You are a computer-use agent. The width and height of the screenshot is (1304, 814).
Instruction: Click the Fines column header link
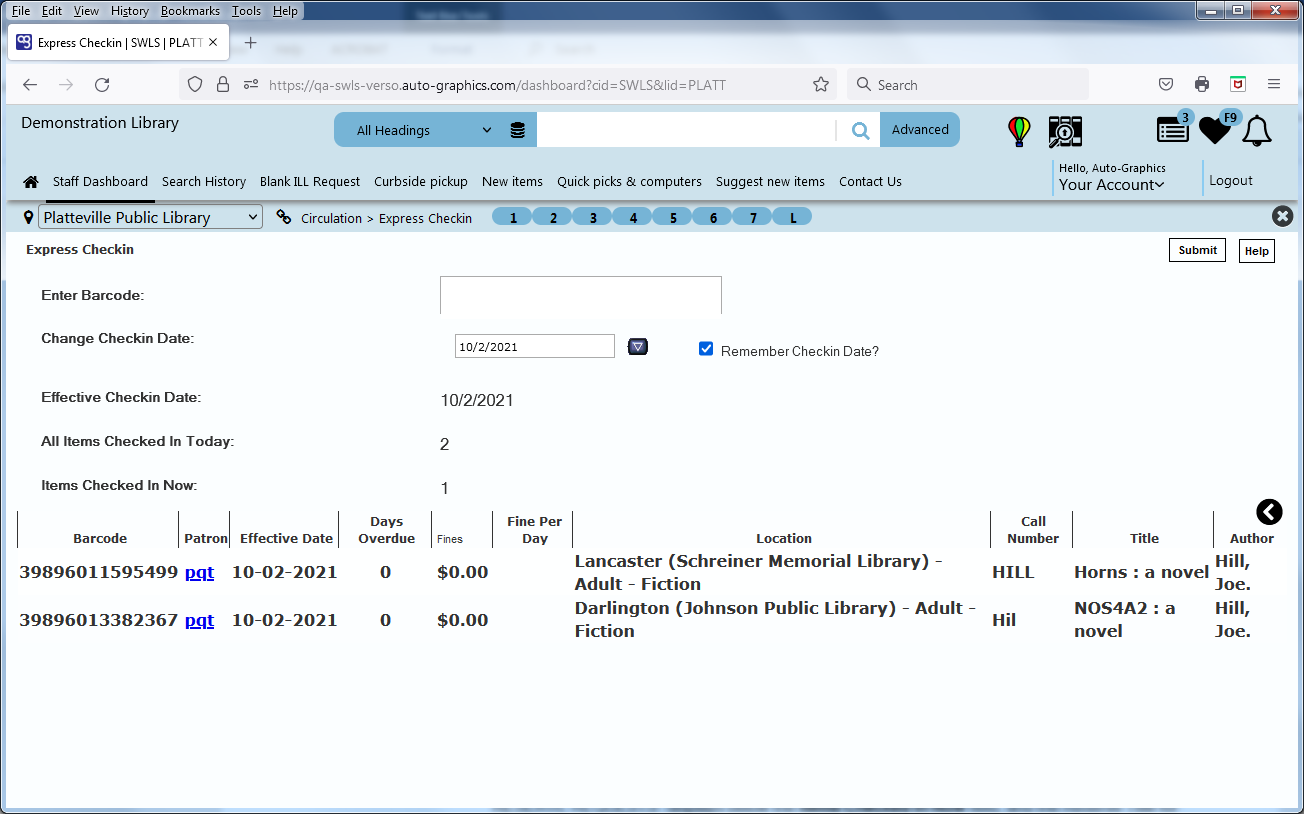[450, 539]
